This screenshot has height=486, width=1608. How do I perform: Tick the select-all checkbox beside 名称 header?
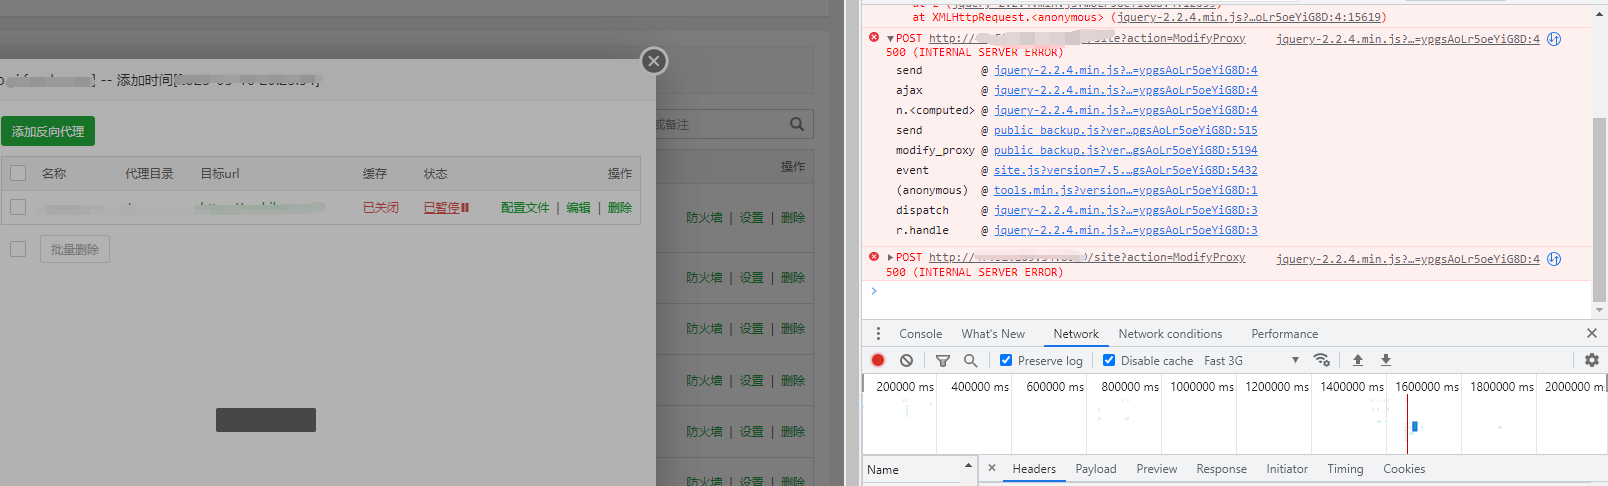click(x=18, y=173)
